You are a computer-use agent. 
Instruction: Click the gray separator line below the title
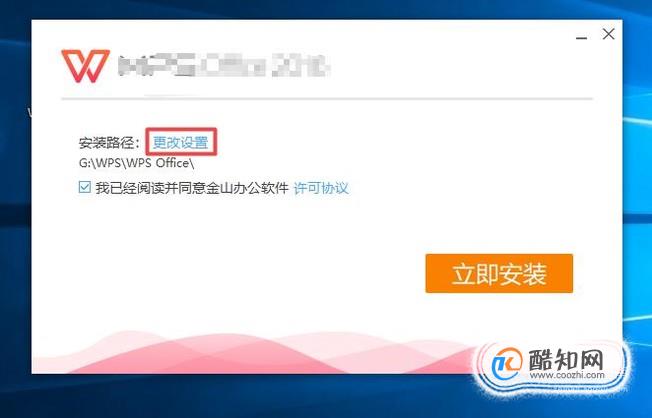[x=327, y=99]
